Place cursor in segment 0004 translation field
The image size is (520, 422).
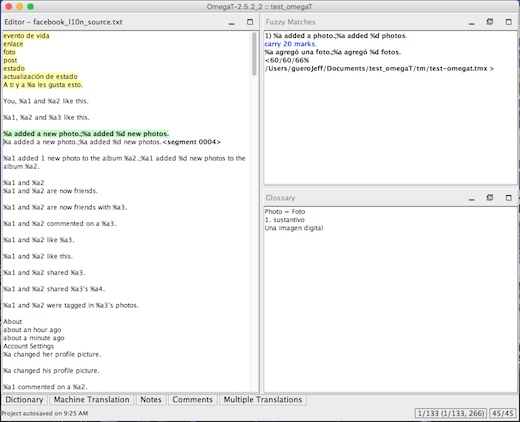click(82, 142)
